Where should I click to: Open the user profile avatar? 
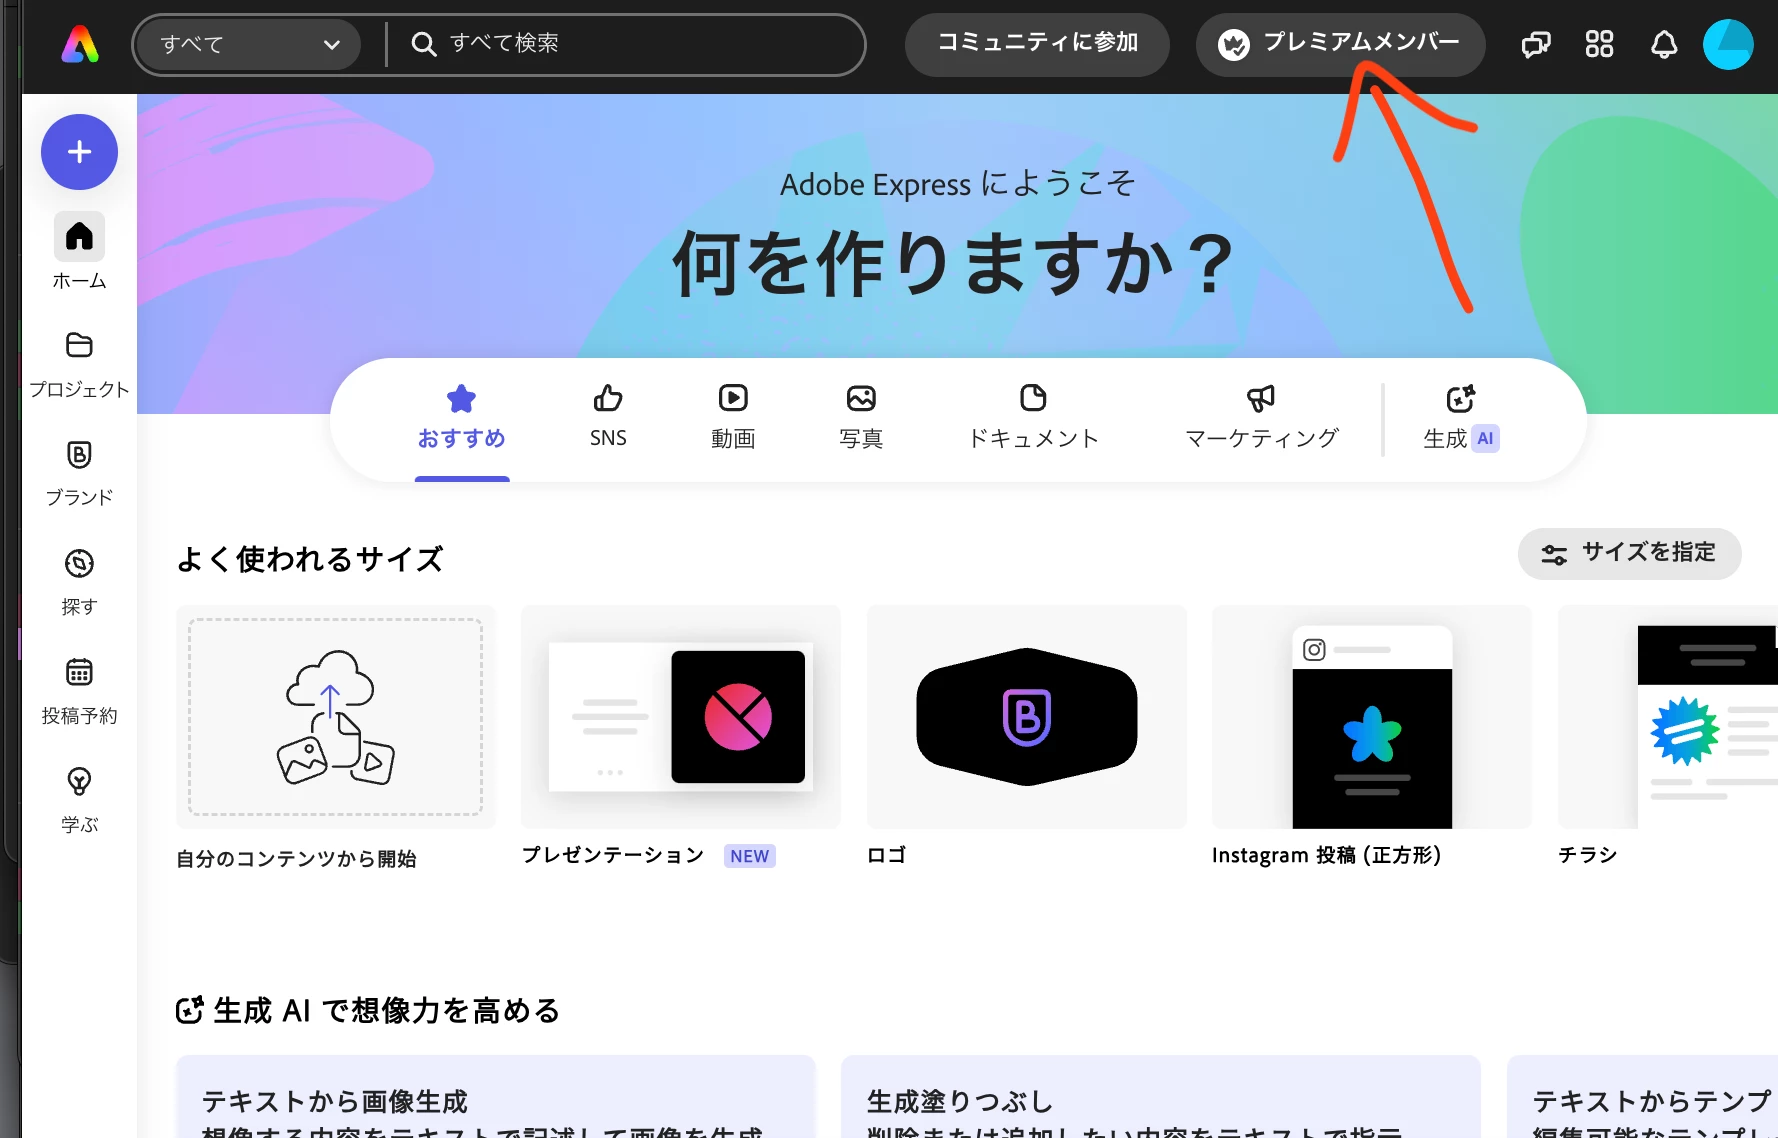(x=1728, y=44)
